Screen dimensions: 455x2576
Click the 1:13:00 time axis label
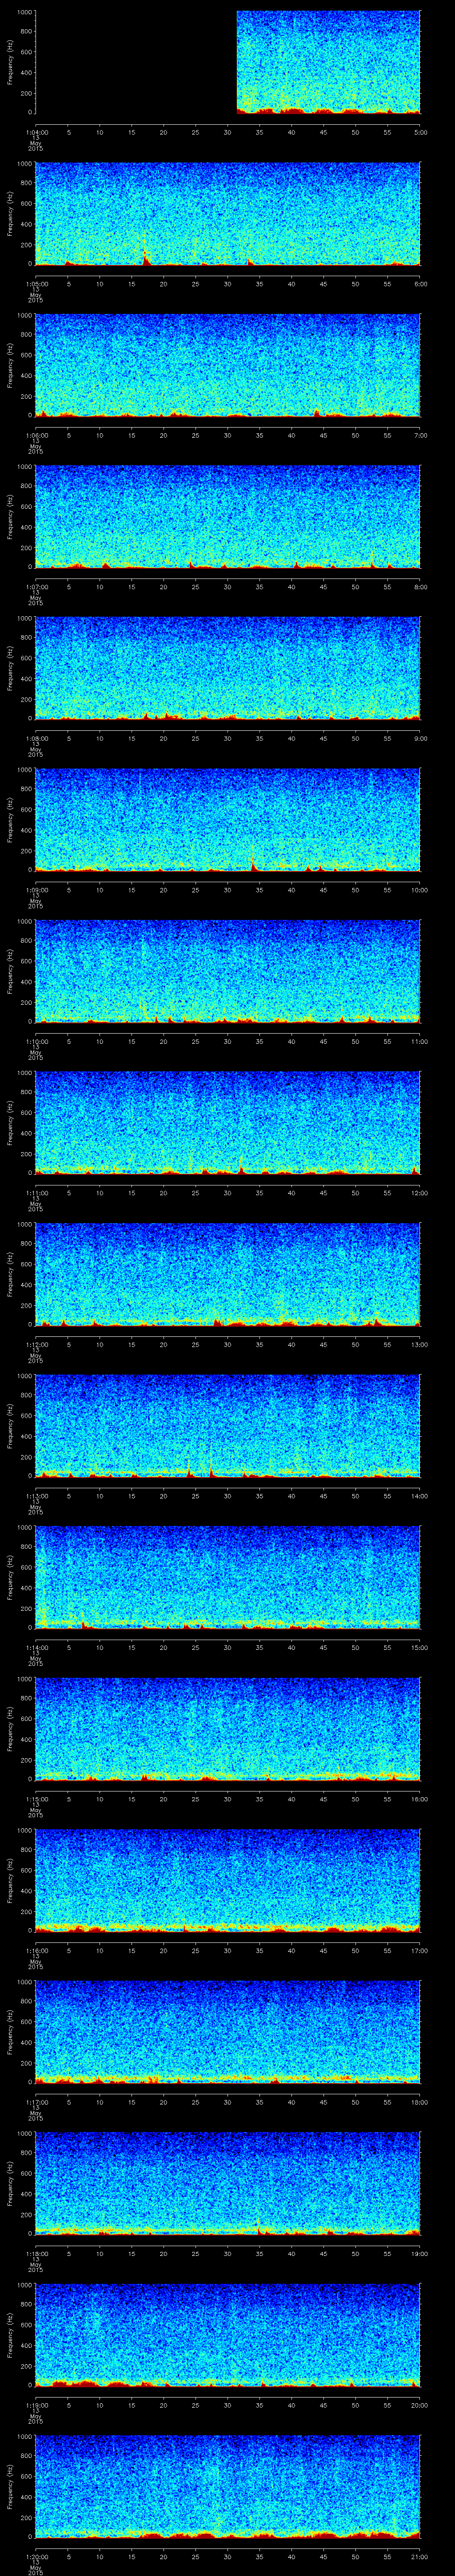[36, 1496]
